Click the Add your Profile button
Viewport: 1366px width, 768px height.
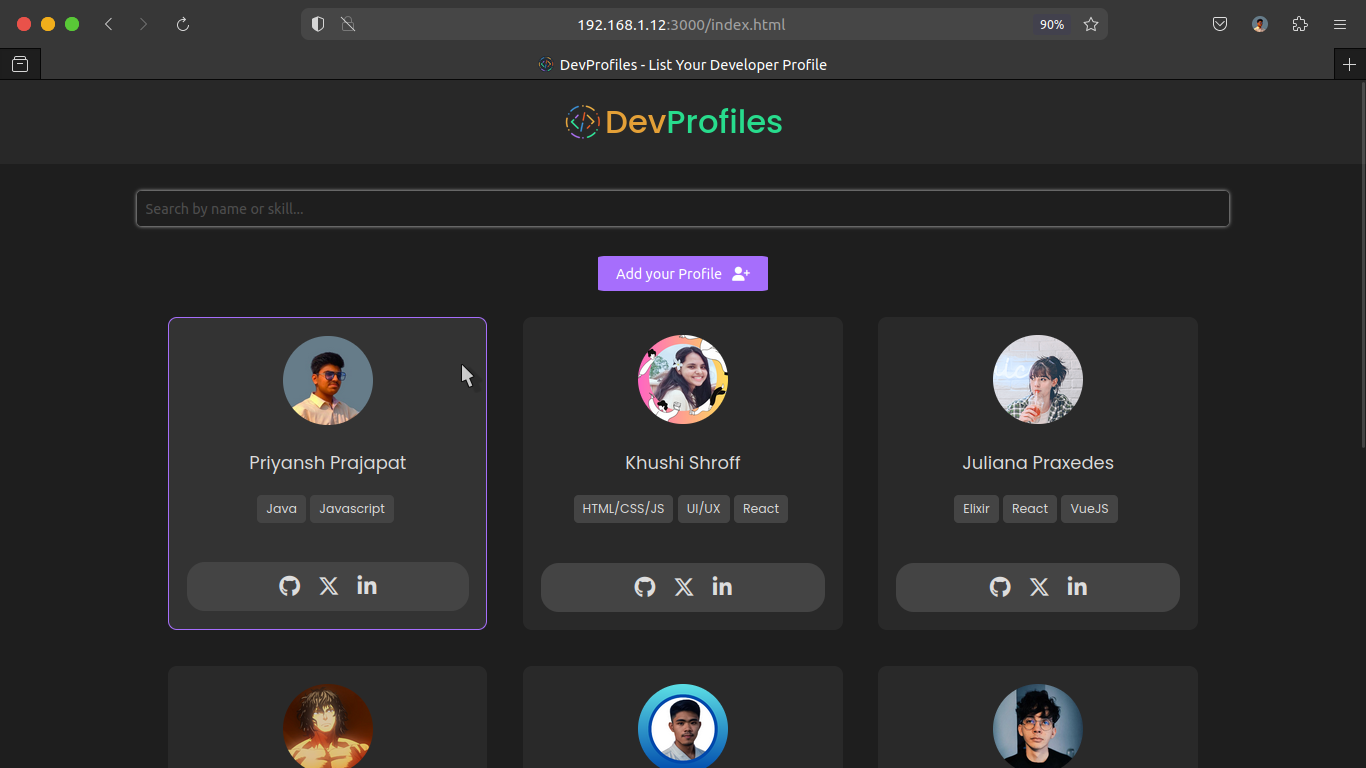[683, 274]
